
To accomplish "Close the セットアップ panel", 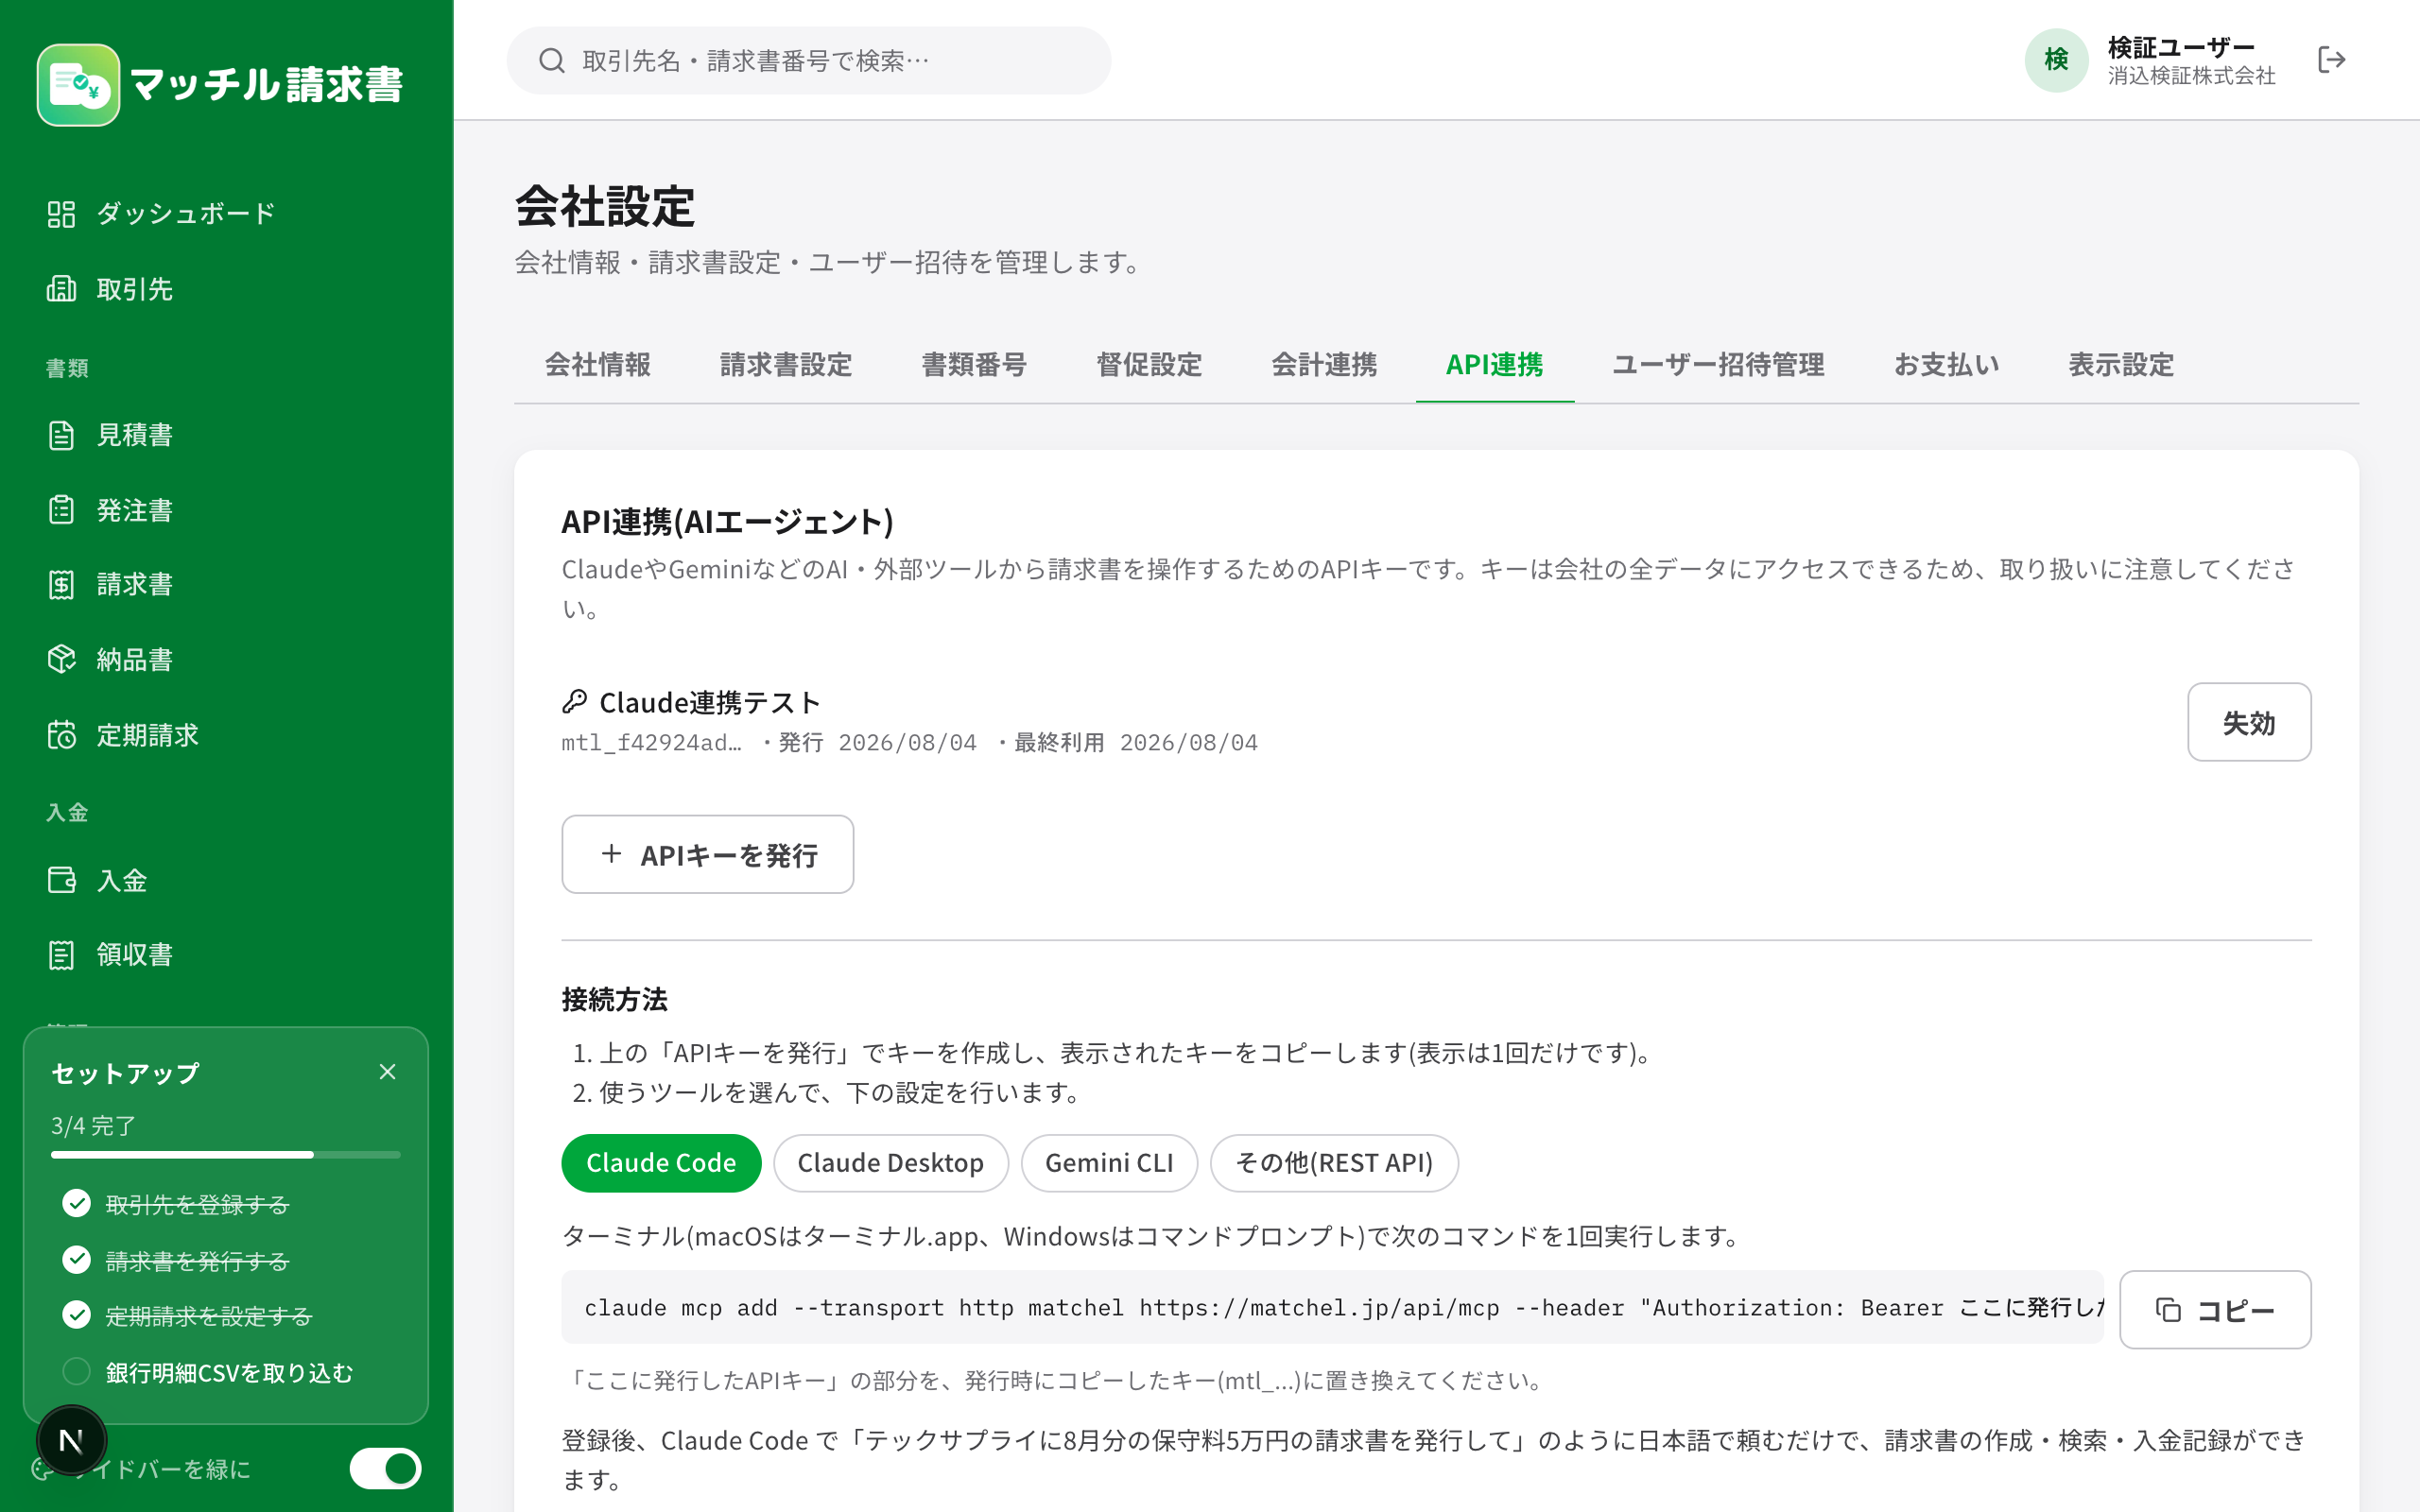I will (x=388, y=1072).
